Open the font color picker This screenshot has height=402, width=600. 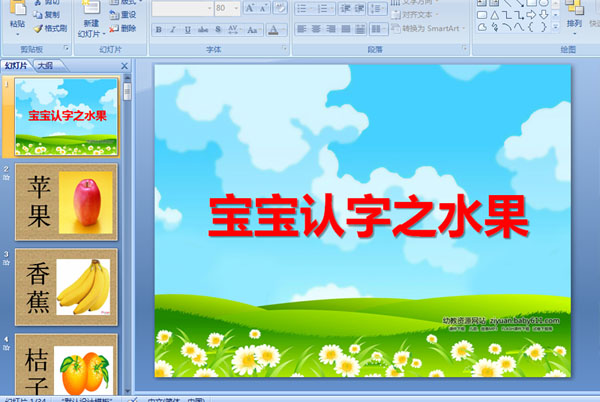click(280, 29)
